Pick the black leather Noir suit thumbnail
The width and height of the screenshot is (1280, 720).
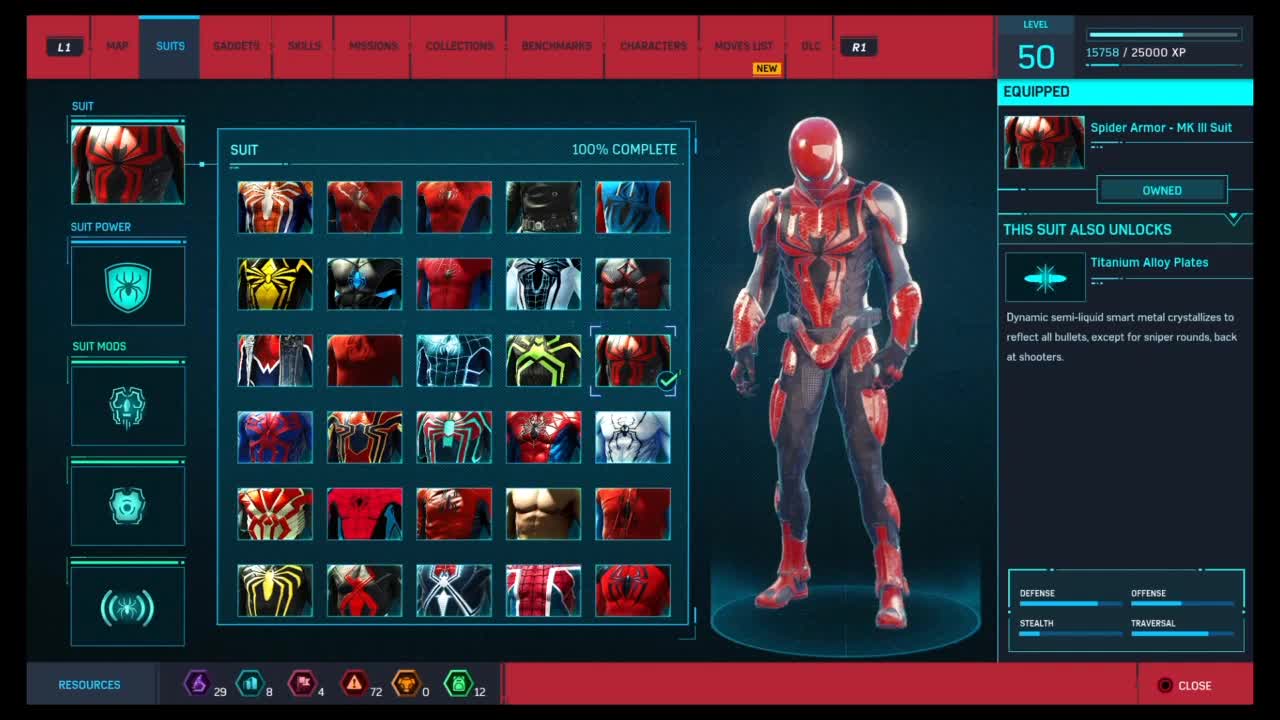coord(543,207)
